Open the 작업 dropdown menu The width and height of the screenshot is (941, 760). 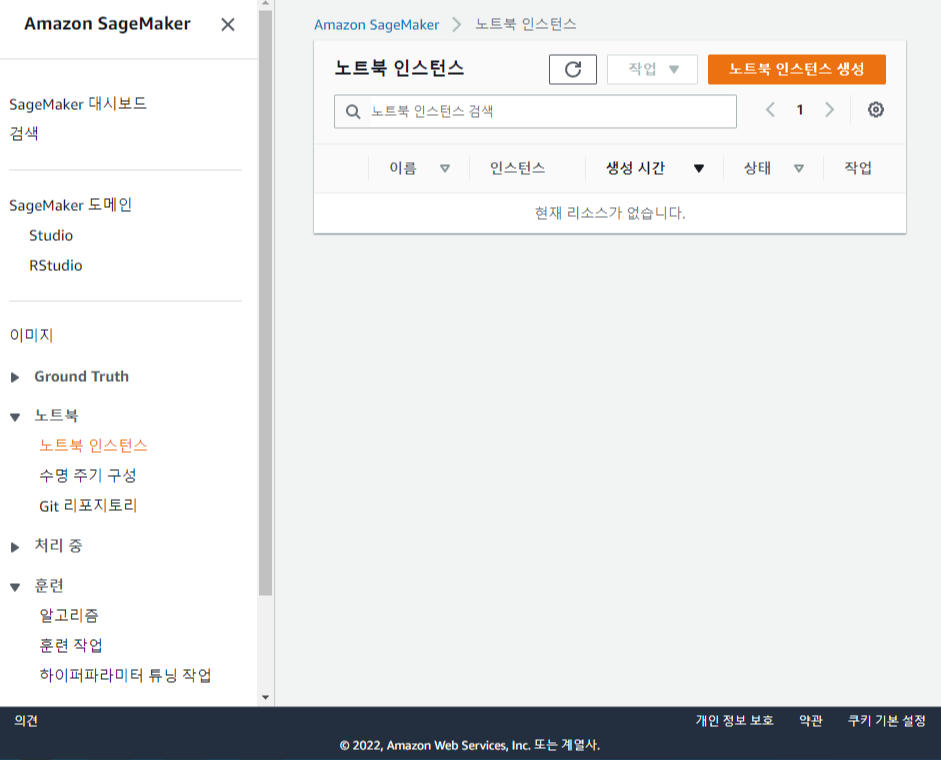[x=652, y=70]
